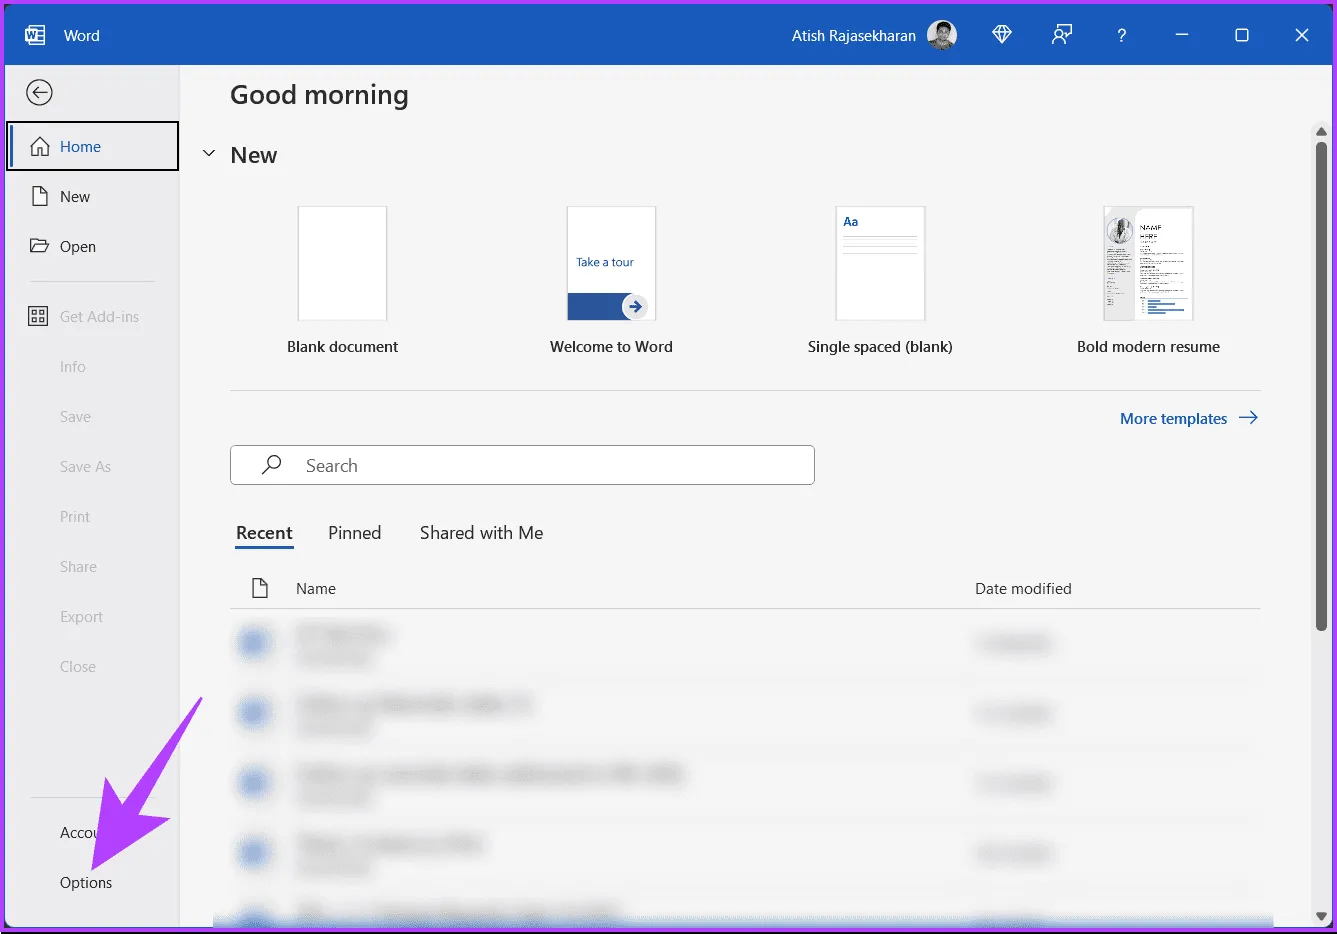Open the Bold modern resume template
Screen dimensions: 1337x934
point(1148,264)
